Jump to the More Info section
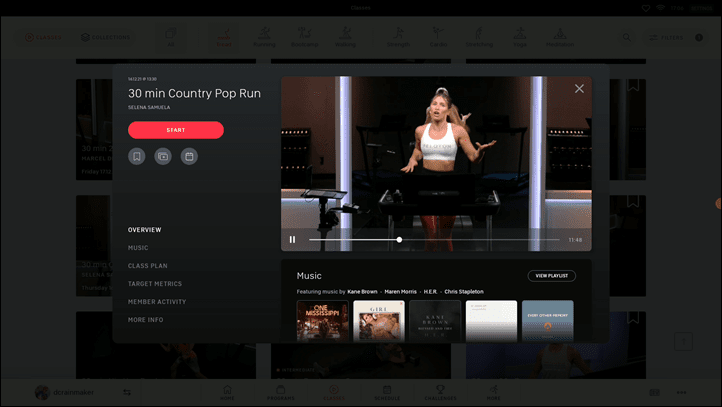The width and height of the screenshot is (722, 407). pyautogui.click(x=146, y=320)
